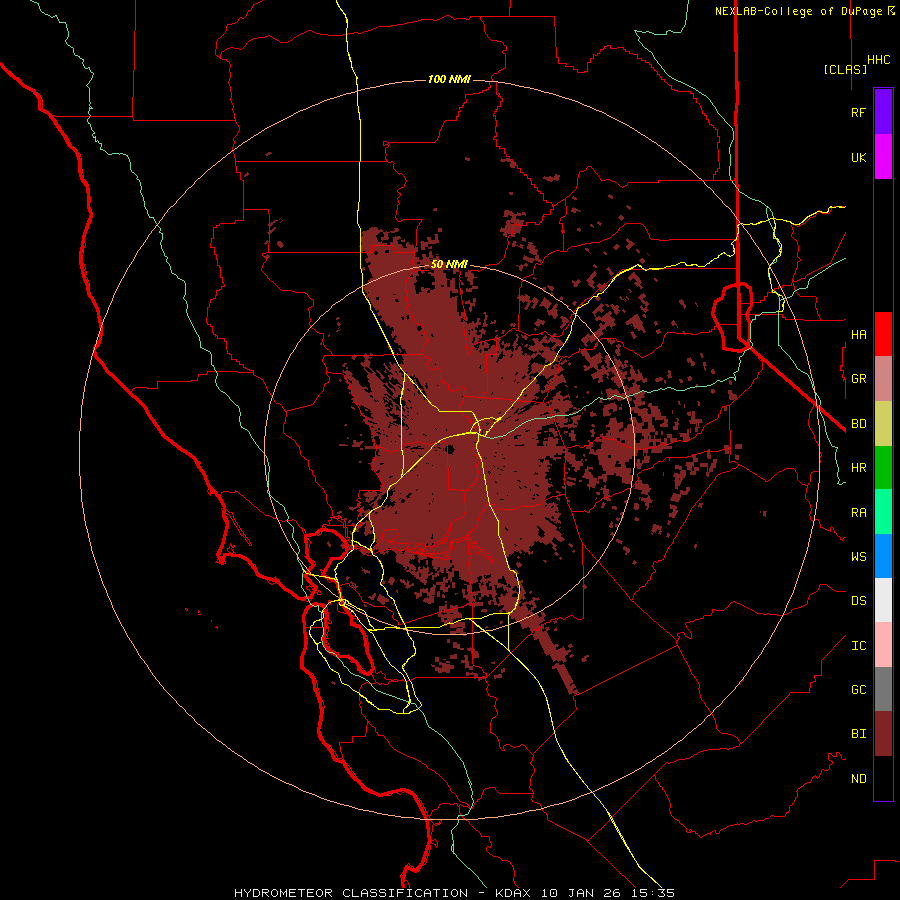The width and height of the screenshot is (900, 900).
Task: Click the HR green legend color swatch
Action: pos(883,468)
